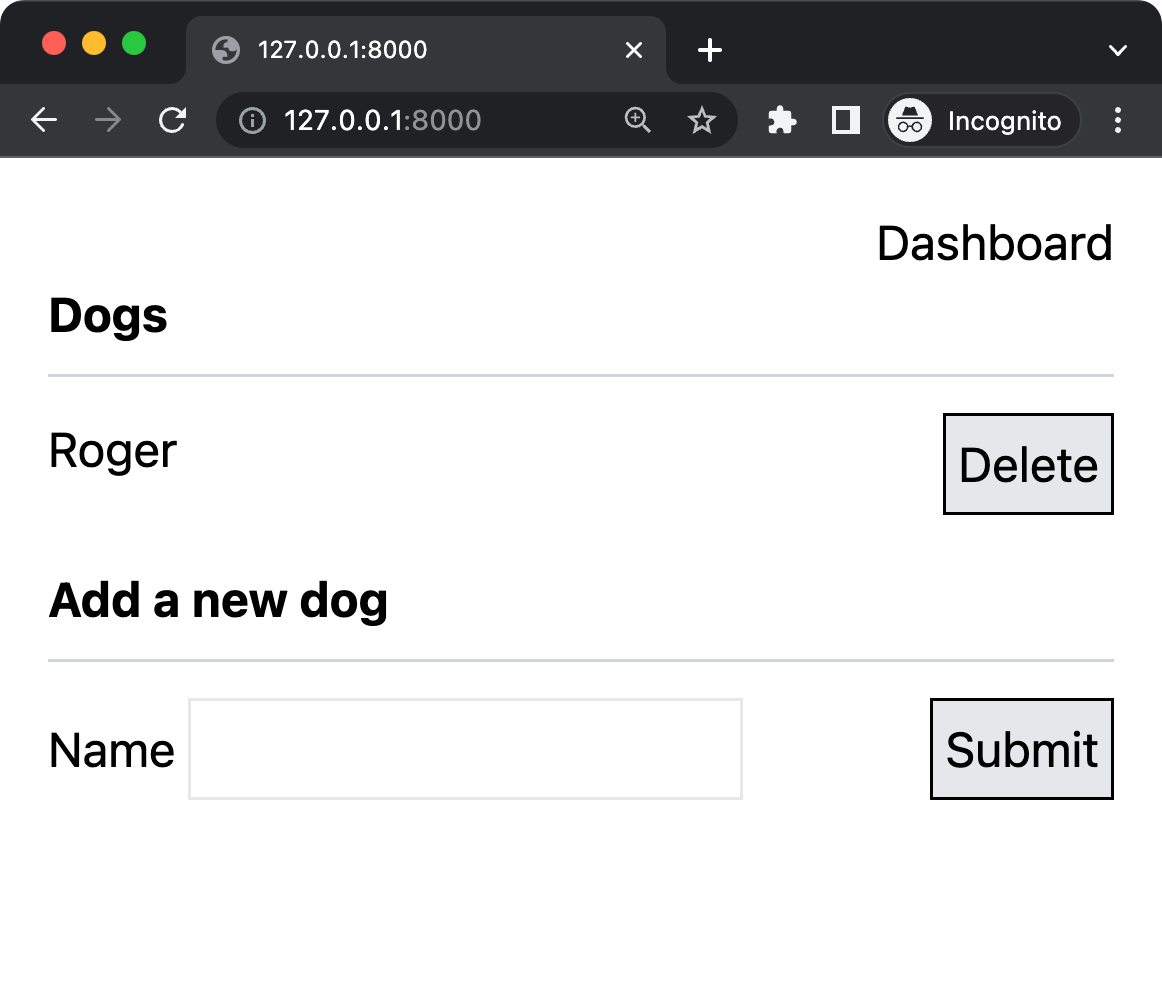Open a new tab with plus

(709, 50)
